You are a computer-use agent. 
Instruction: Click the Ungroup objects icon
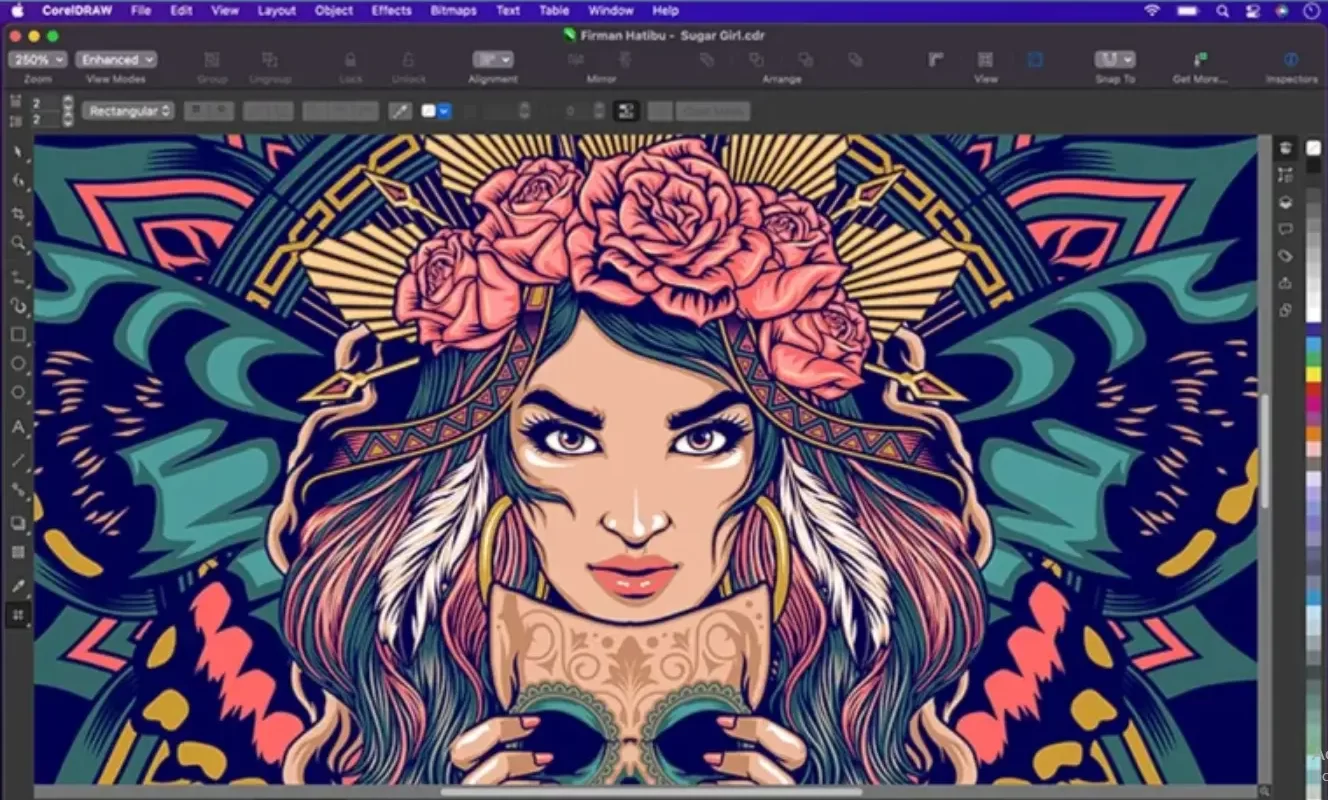[270, 60]
